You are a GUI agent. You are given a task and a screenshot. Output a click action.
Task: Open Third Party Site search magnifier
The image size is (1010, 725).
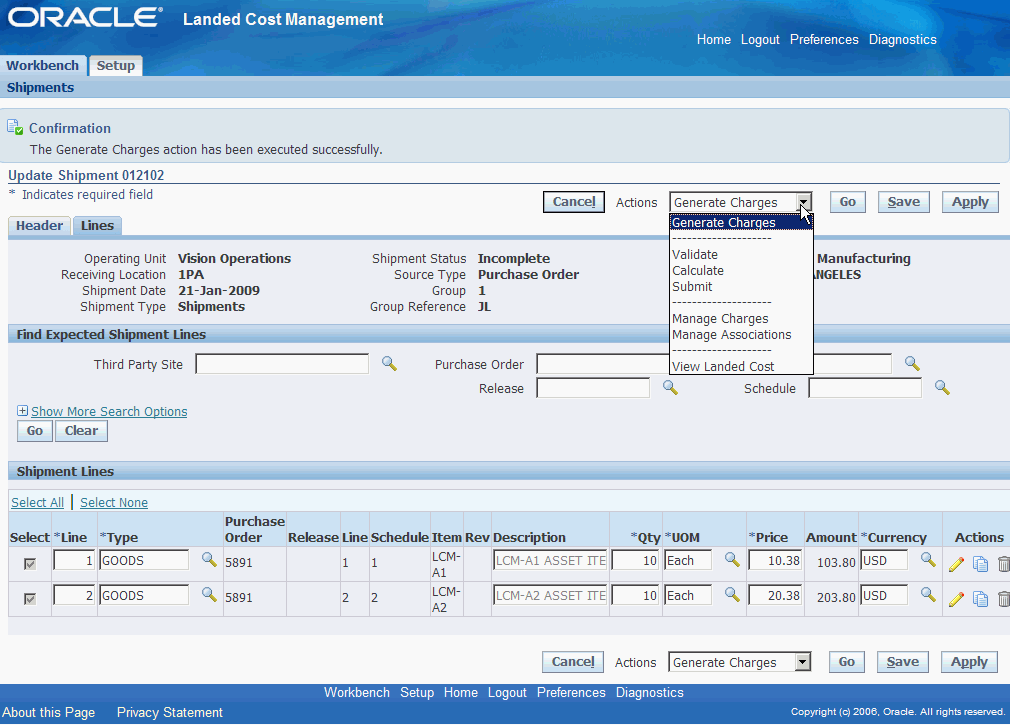click(x=389, y=364)
